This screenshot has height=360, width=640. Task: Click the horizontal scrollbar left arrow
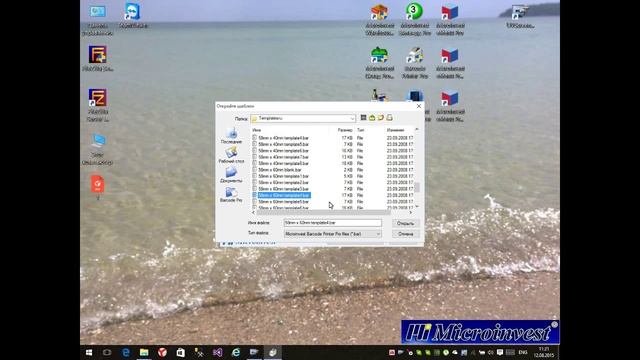253,212
